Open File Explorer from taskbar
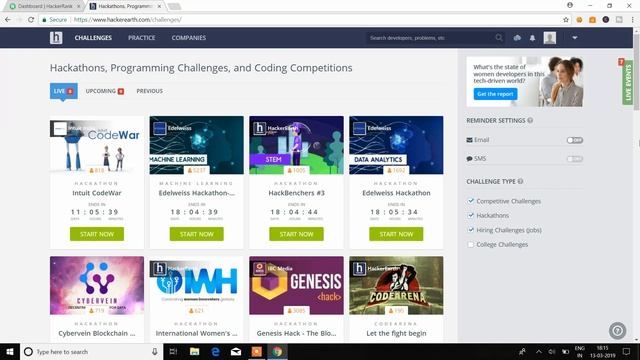Viewport: 640px width, 360px height. 194,351
